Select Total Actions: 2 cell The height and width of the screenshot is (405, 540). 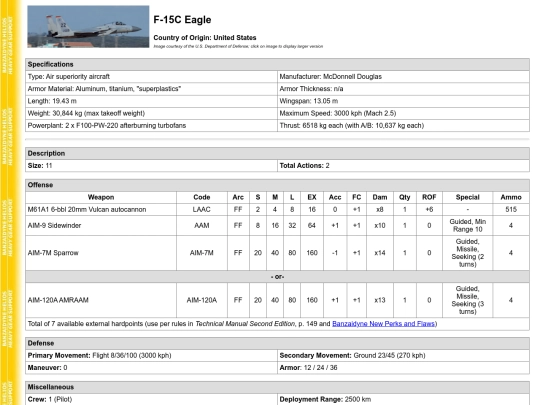(x=403, y=166)
